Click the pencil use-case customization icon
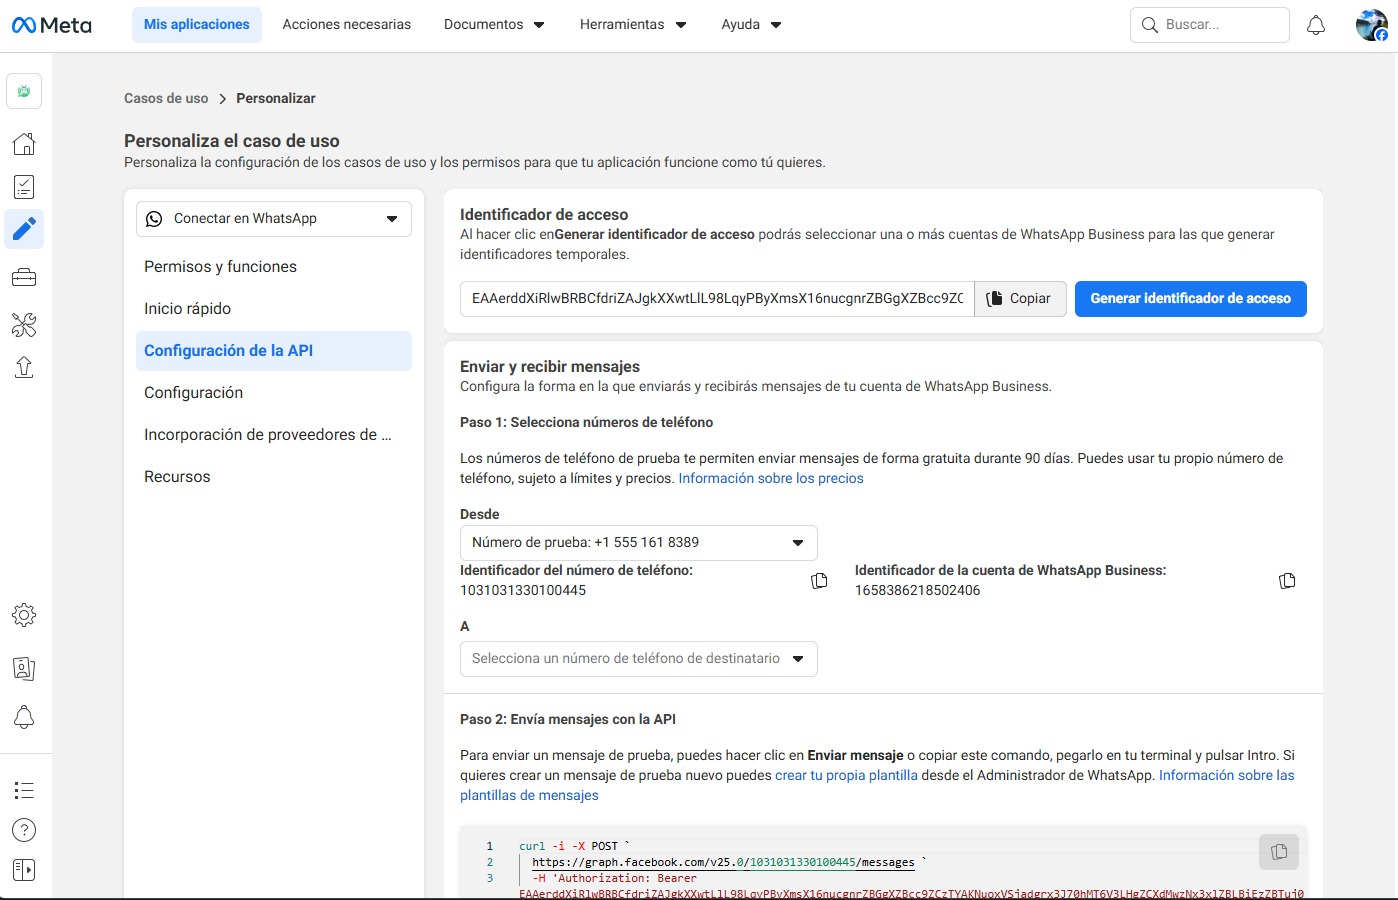The height and width of the screenshot is (900, 1398). pos(24,229)
